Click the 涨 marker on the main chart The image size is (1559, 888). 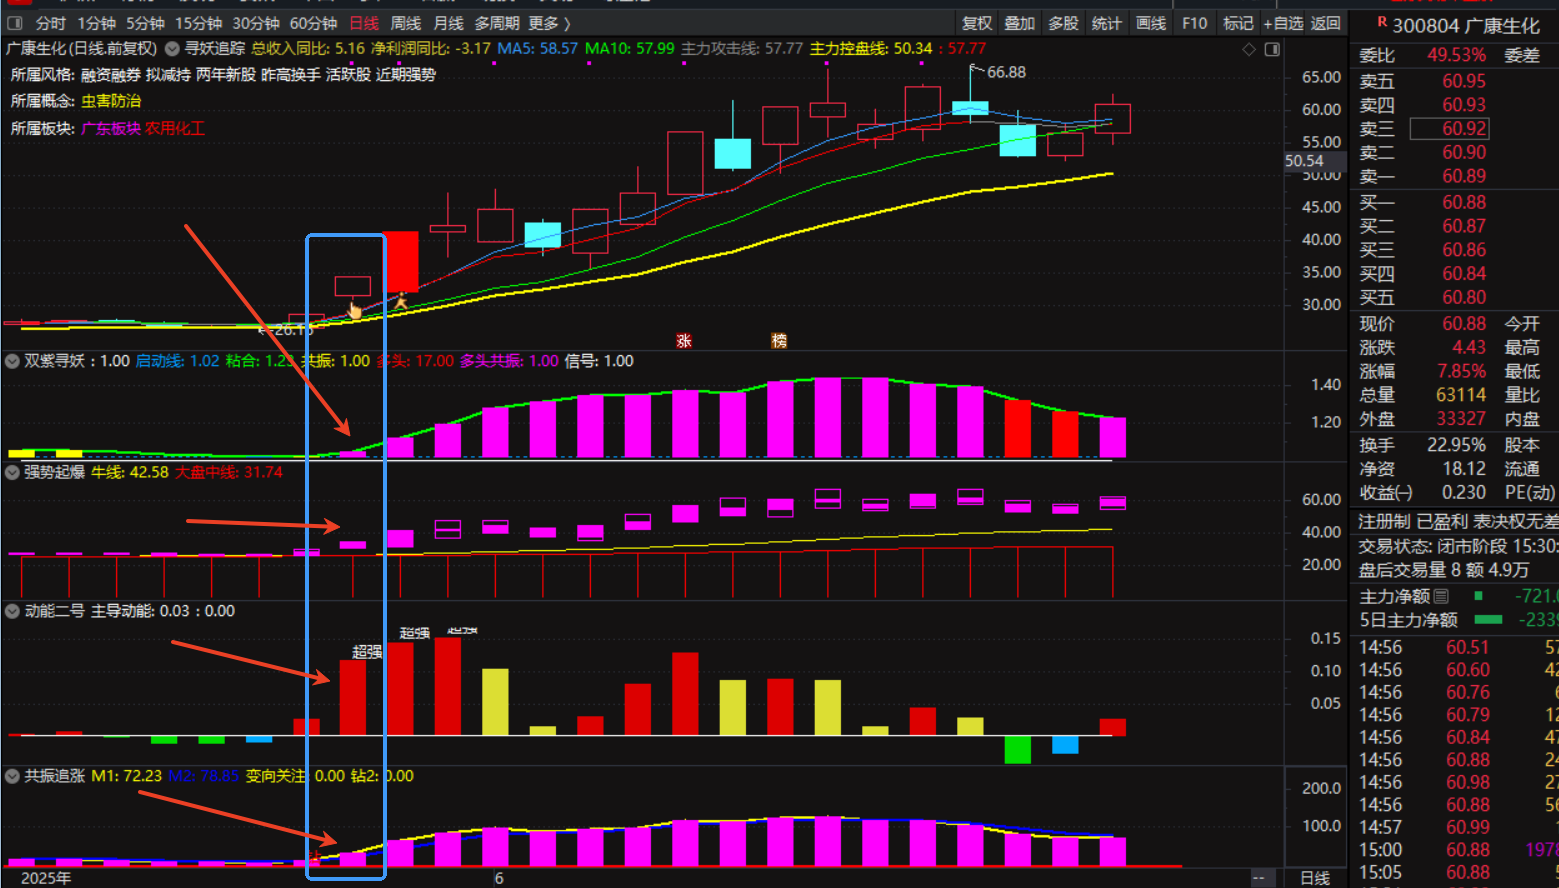[684, 341]
